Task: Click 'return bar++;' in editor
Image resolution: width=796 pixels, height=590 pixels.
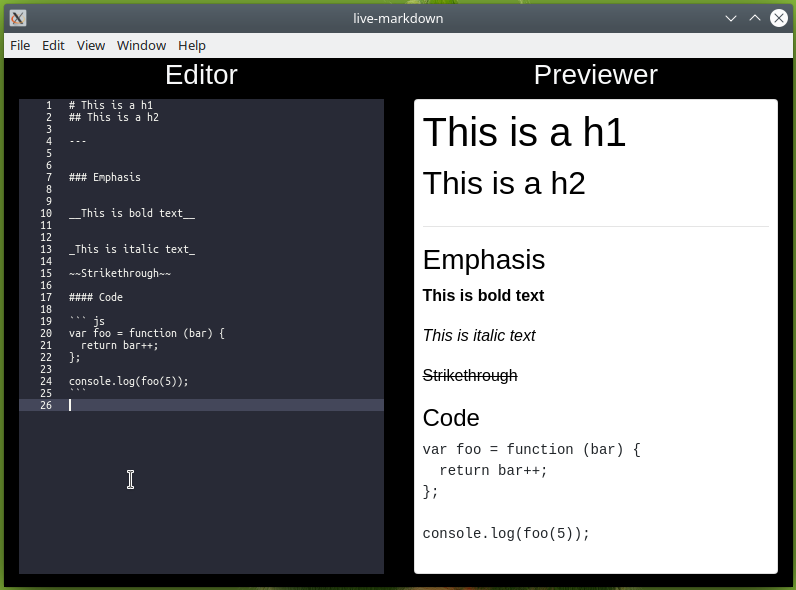Action: tap(119, 345)
